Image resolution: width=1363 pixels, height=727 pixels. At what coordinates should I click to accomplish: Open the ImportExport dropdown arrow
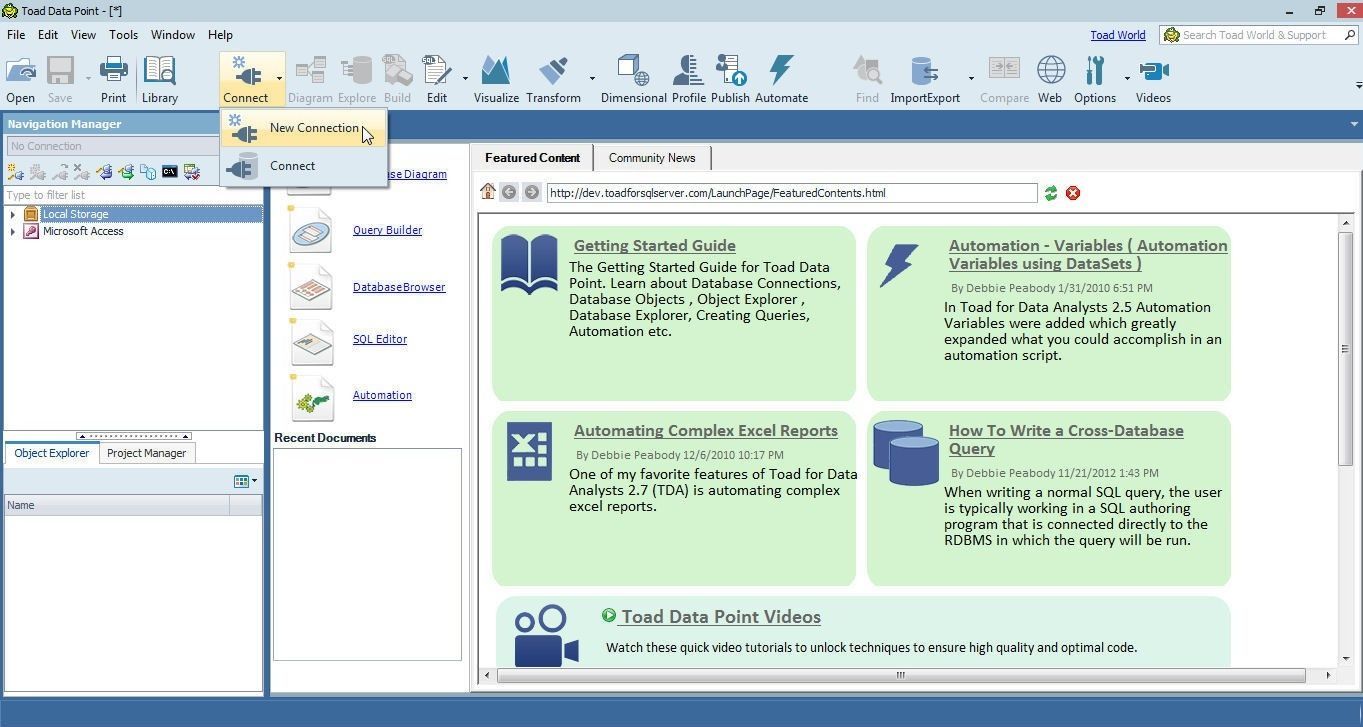point(971,78)
